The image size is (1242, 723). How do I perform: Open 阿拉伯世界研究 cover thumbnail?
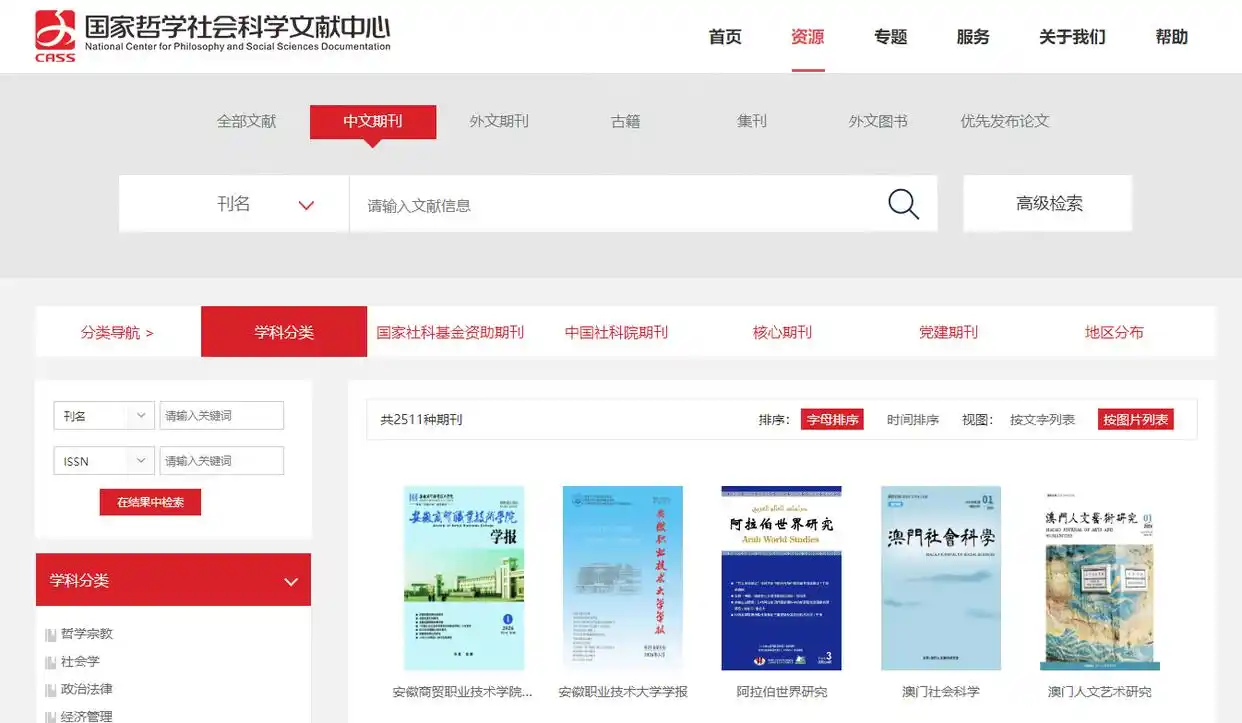pos(782,578)
